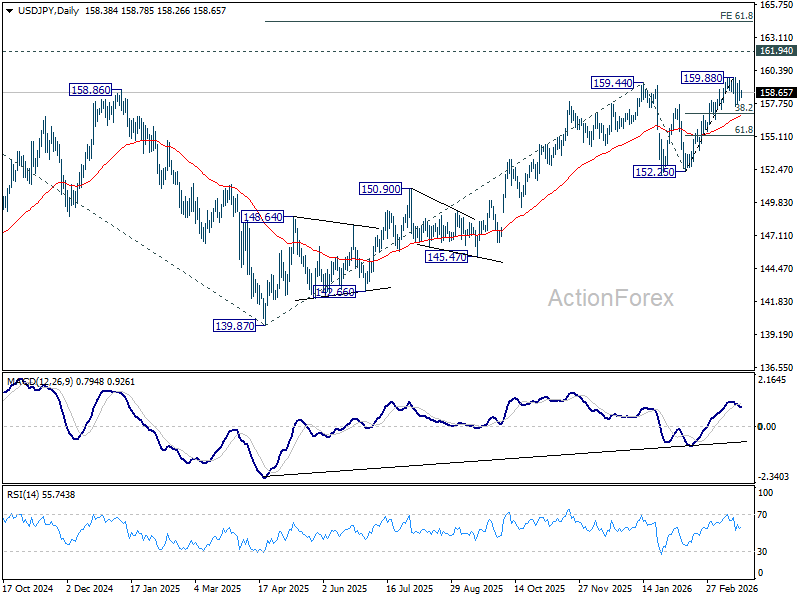Click the triangle arrow beside USDJPY,Daily

click(9, 11)
